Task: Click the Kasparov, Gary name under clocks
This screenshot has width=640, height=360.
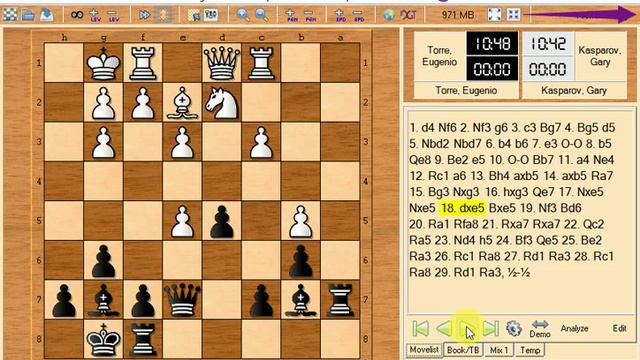Action: point(573,90)
